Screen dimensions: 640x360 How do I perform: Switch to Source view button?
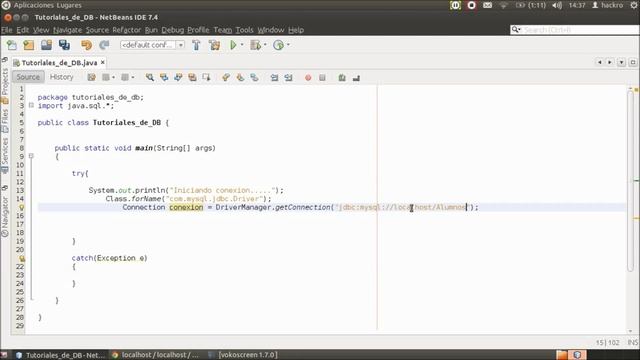coord(28,77)
